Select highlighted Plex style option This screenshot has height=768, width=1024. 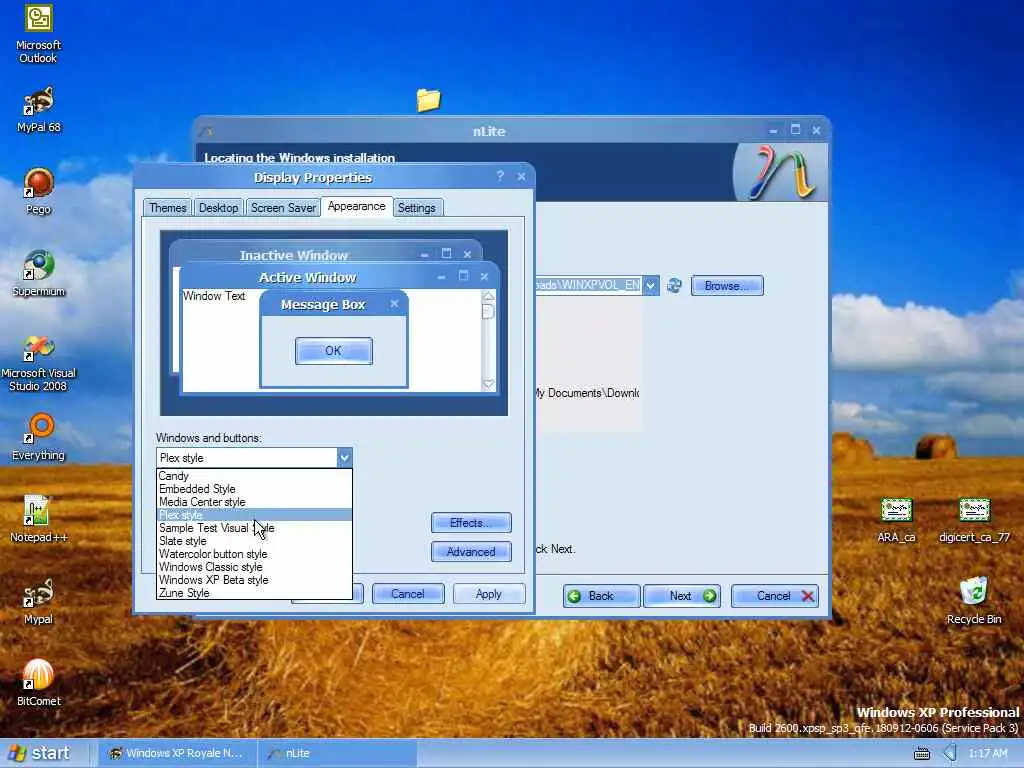coord(254,515)
